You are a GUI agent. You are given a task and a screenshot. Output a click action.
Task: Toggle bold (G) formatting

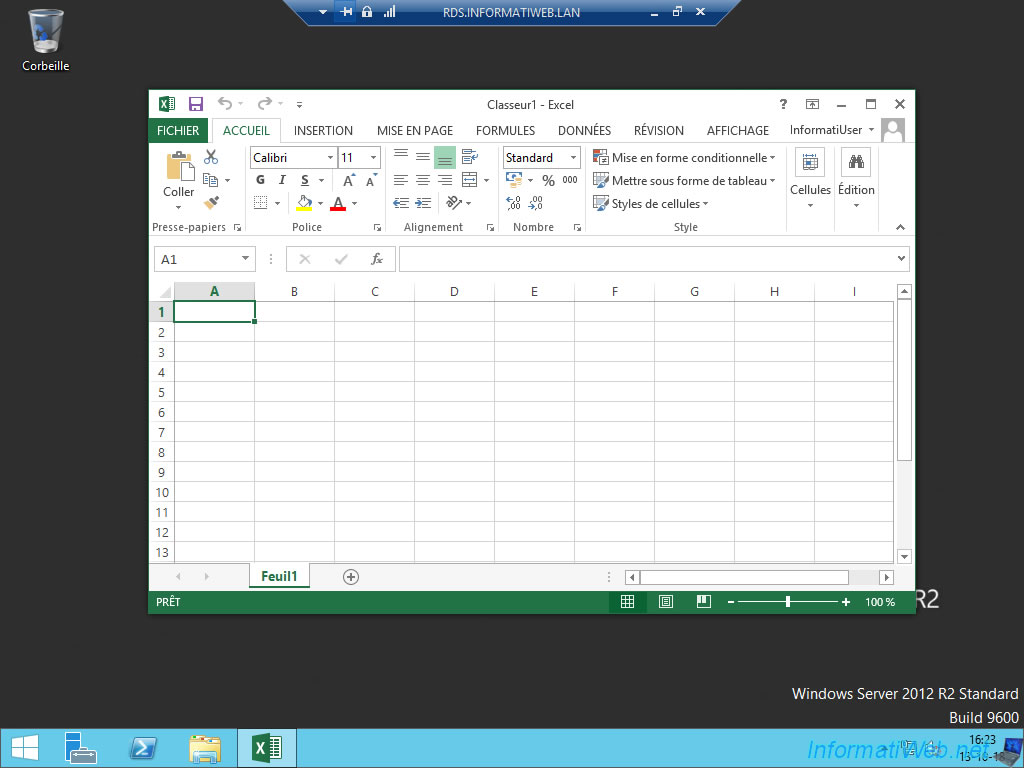click(x=261, y=180)
